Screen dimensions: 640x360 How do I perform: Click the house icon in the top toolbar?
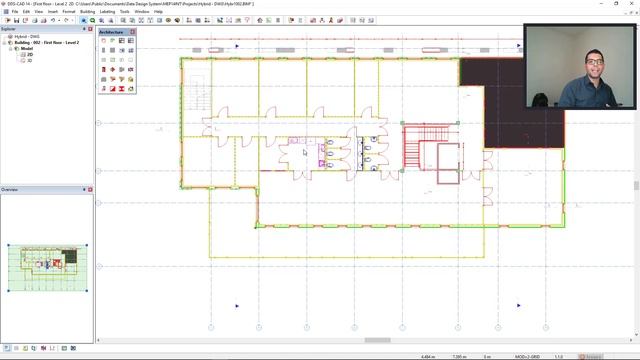(260, 20)
